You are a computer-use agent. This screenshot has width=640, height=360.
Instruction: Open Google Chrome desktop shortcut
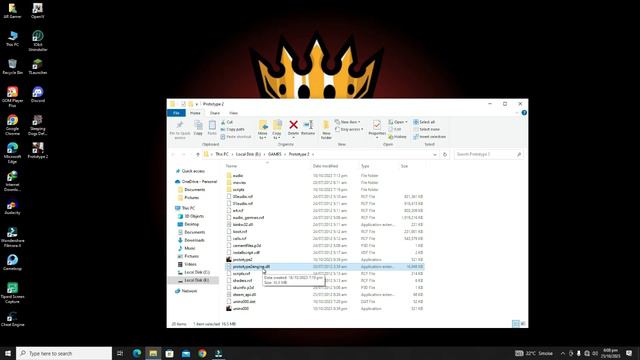pyautogui.click(x=12, y=125)
